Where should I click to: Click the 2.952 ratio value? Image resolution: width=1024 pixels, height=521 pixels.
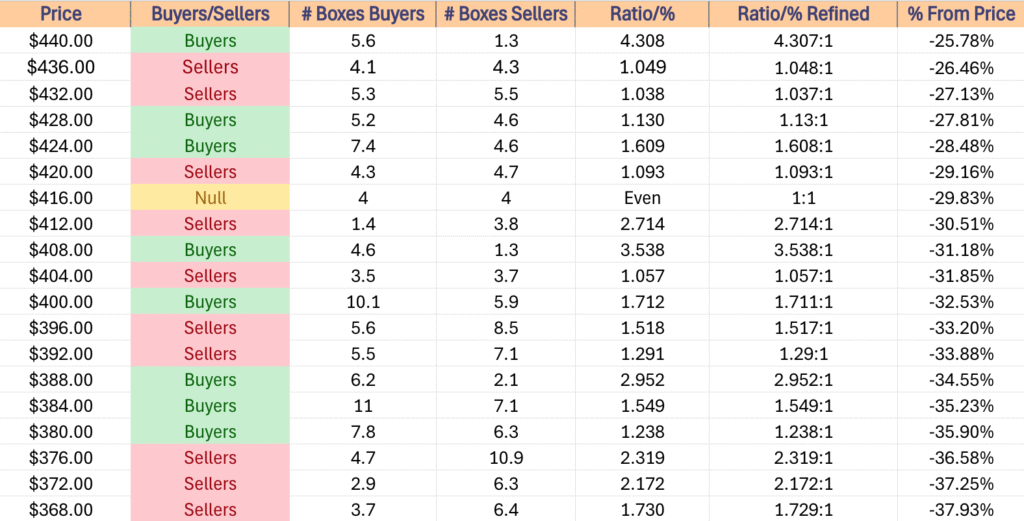point(642,380)
